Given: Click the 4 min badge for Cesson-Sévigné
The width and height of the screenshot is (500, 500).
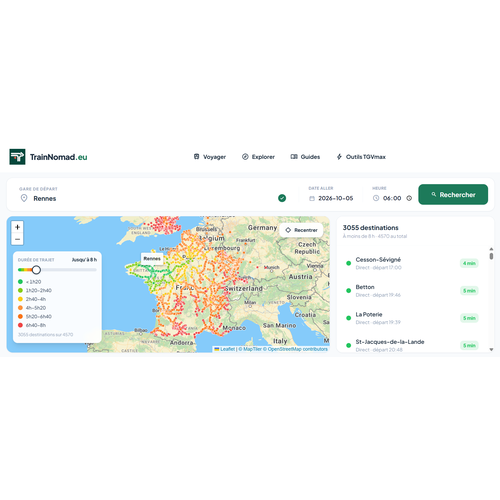Looking at the screenshot, I should [469, 263].
